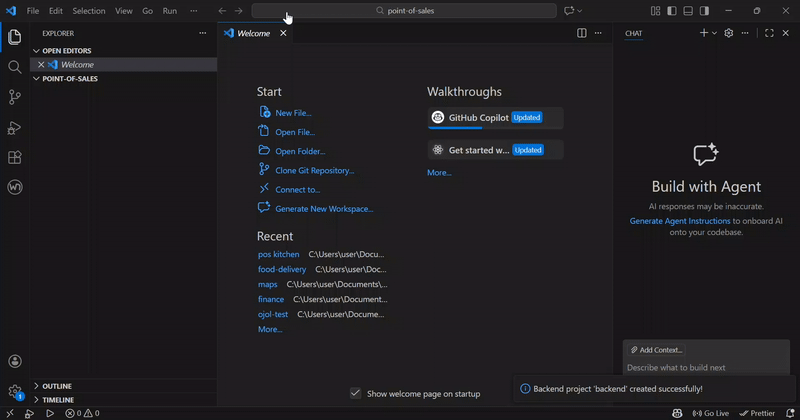Viewport: 800px width, 420px height.
Task: Close the Welcome tab
Action: pyautogui.click(x=283, y=33)
